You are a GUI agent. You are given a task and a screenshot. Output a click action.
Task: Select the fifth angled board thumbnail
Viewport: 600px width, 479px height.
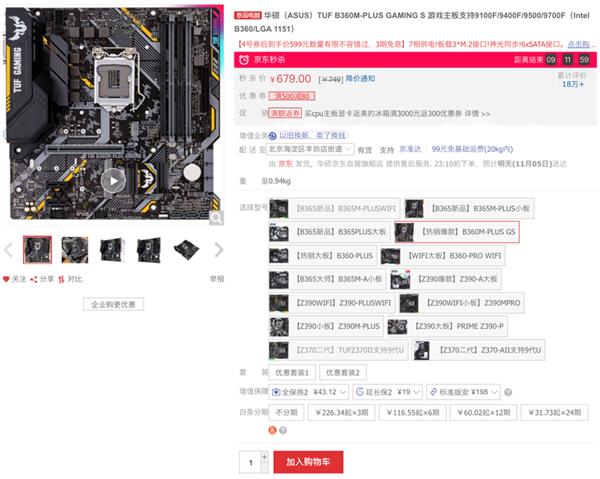186,250
